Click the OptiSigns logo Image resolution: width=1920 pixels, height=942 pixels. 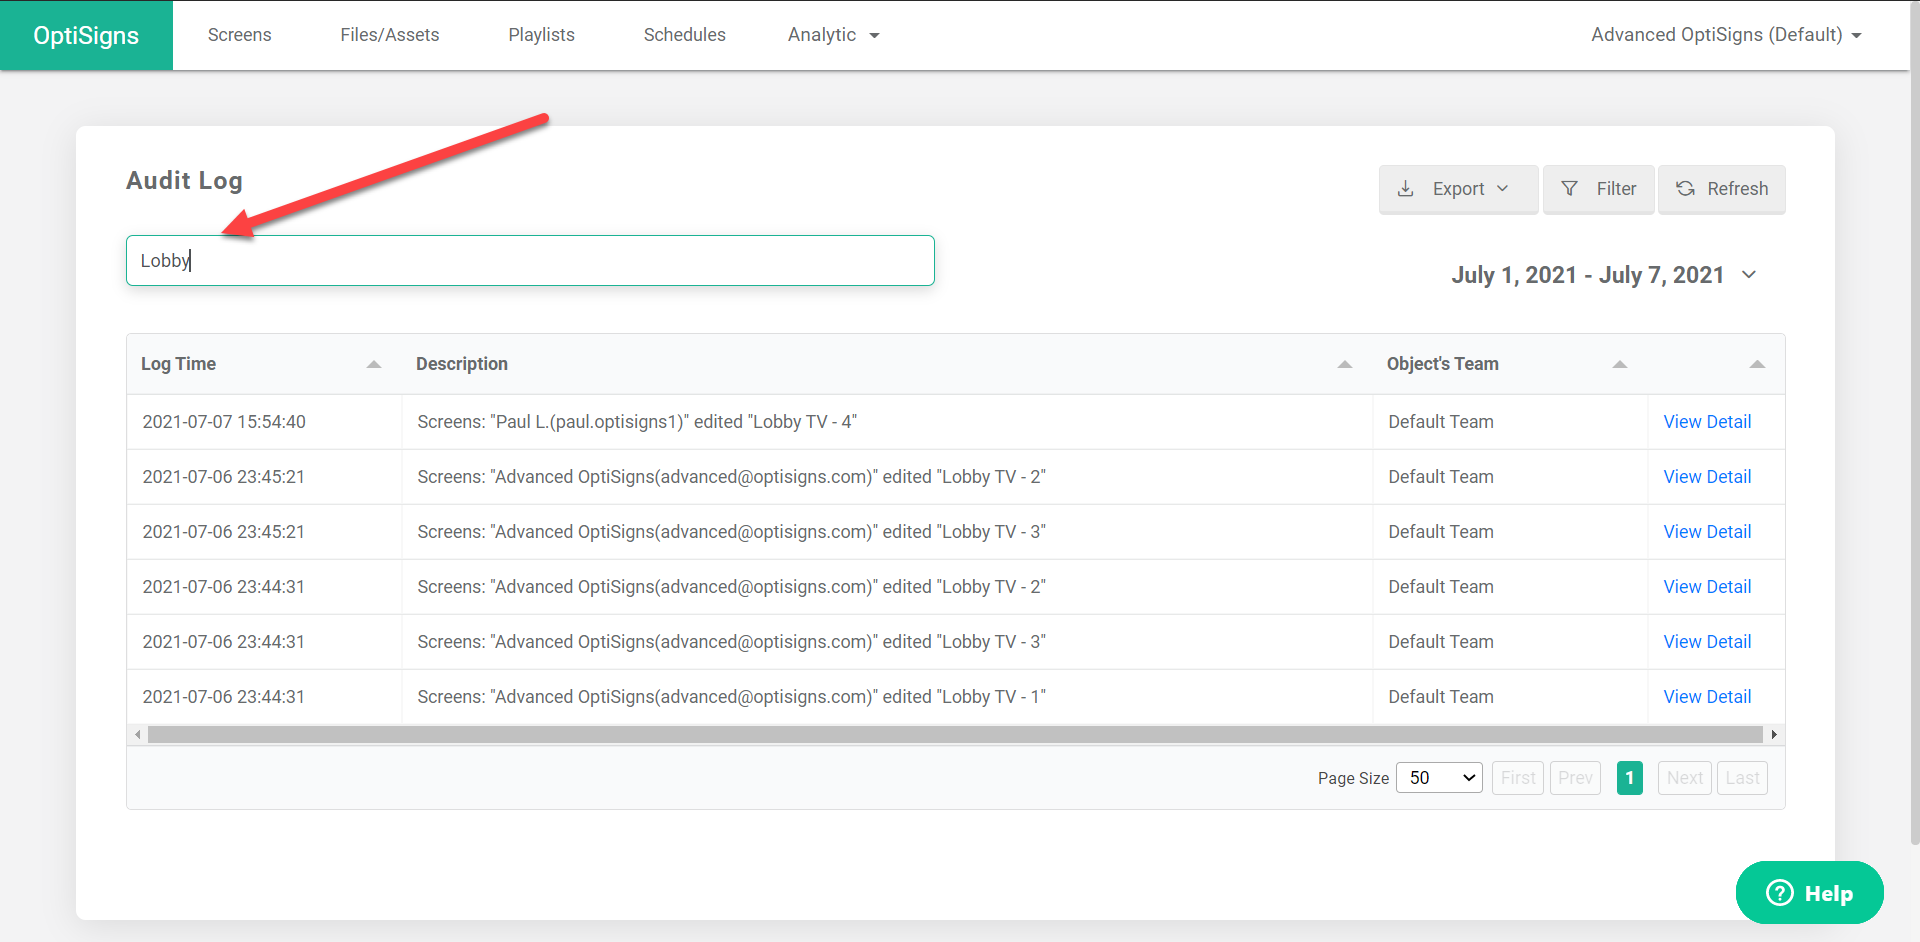(86, 35)
